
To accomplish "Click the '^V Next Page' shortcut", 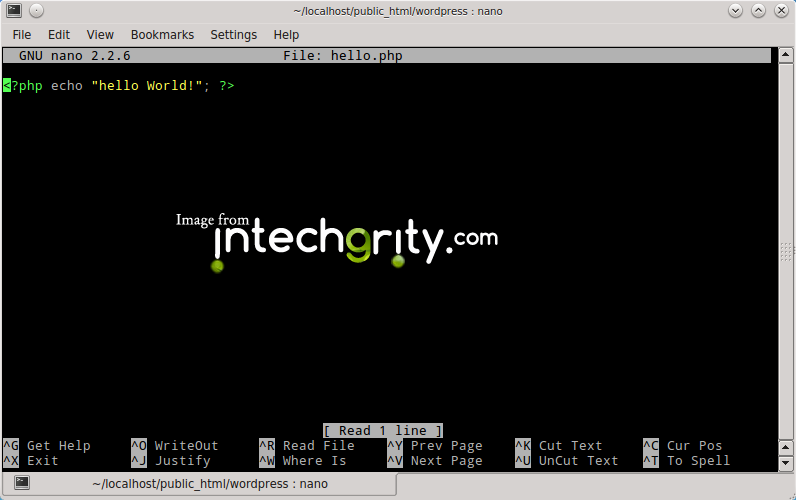I will click(x=435, y=461).
